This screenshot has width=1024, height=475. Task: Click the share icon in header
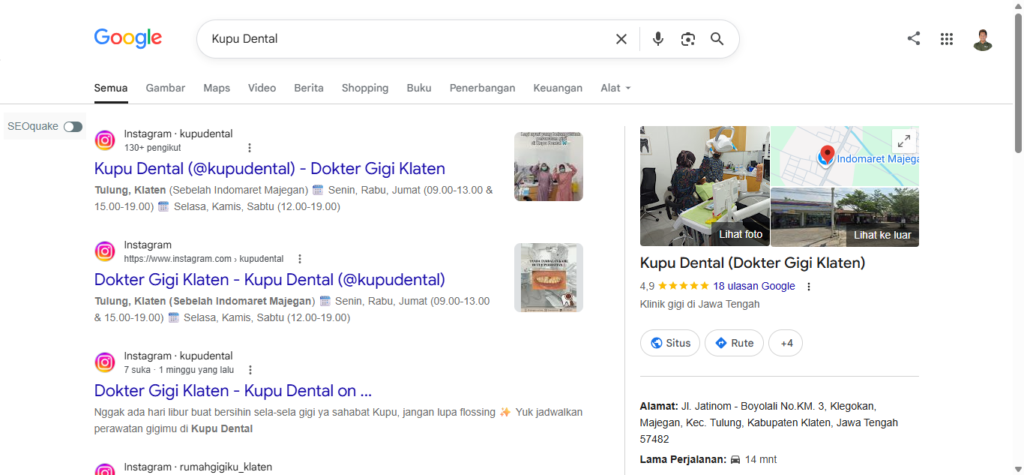click(x=914, y=39)
